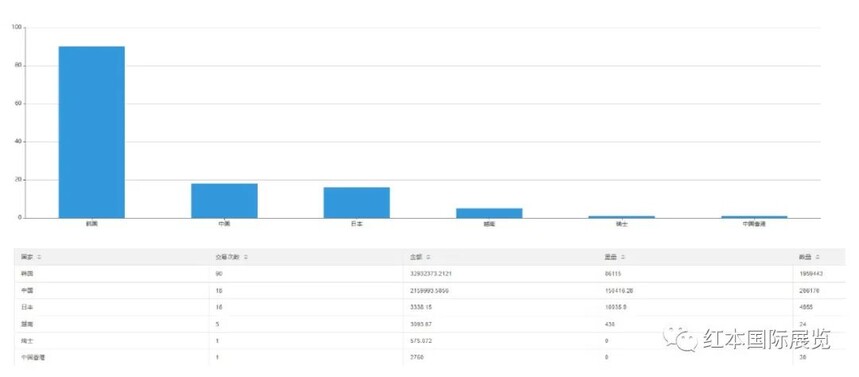The width and height of the screenshot is (859, 377).
Task: Click the 日本 label under the x-axis
Action: tap(357, 224)
